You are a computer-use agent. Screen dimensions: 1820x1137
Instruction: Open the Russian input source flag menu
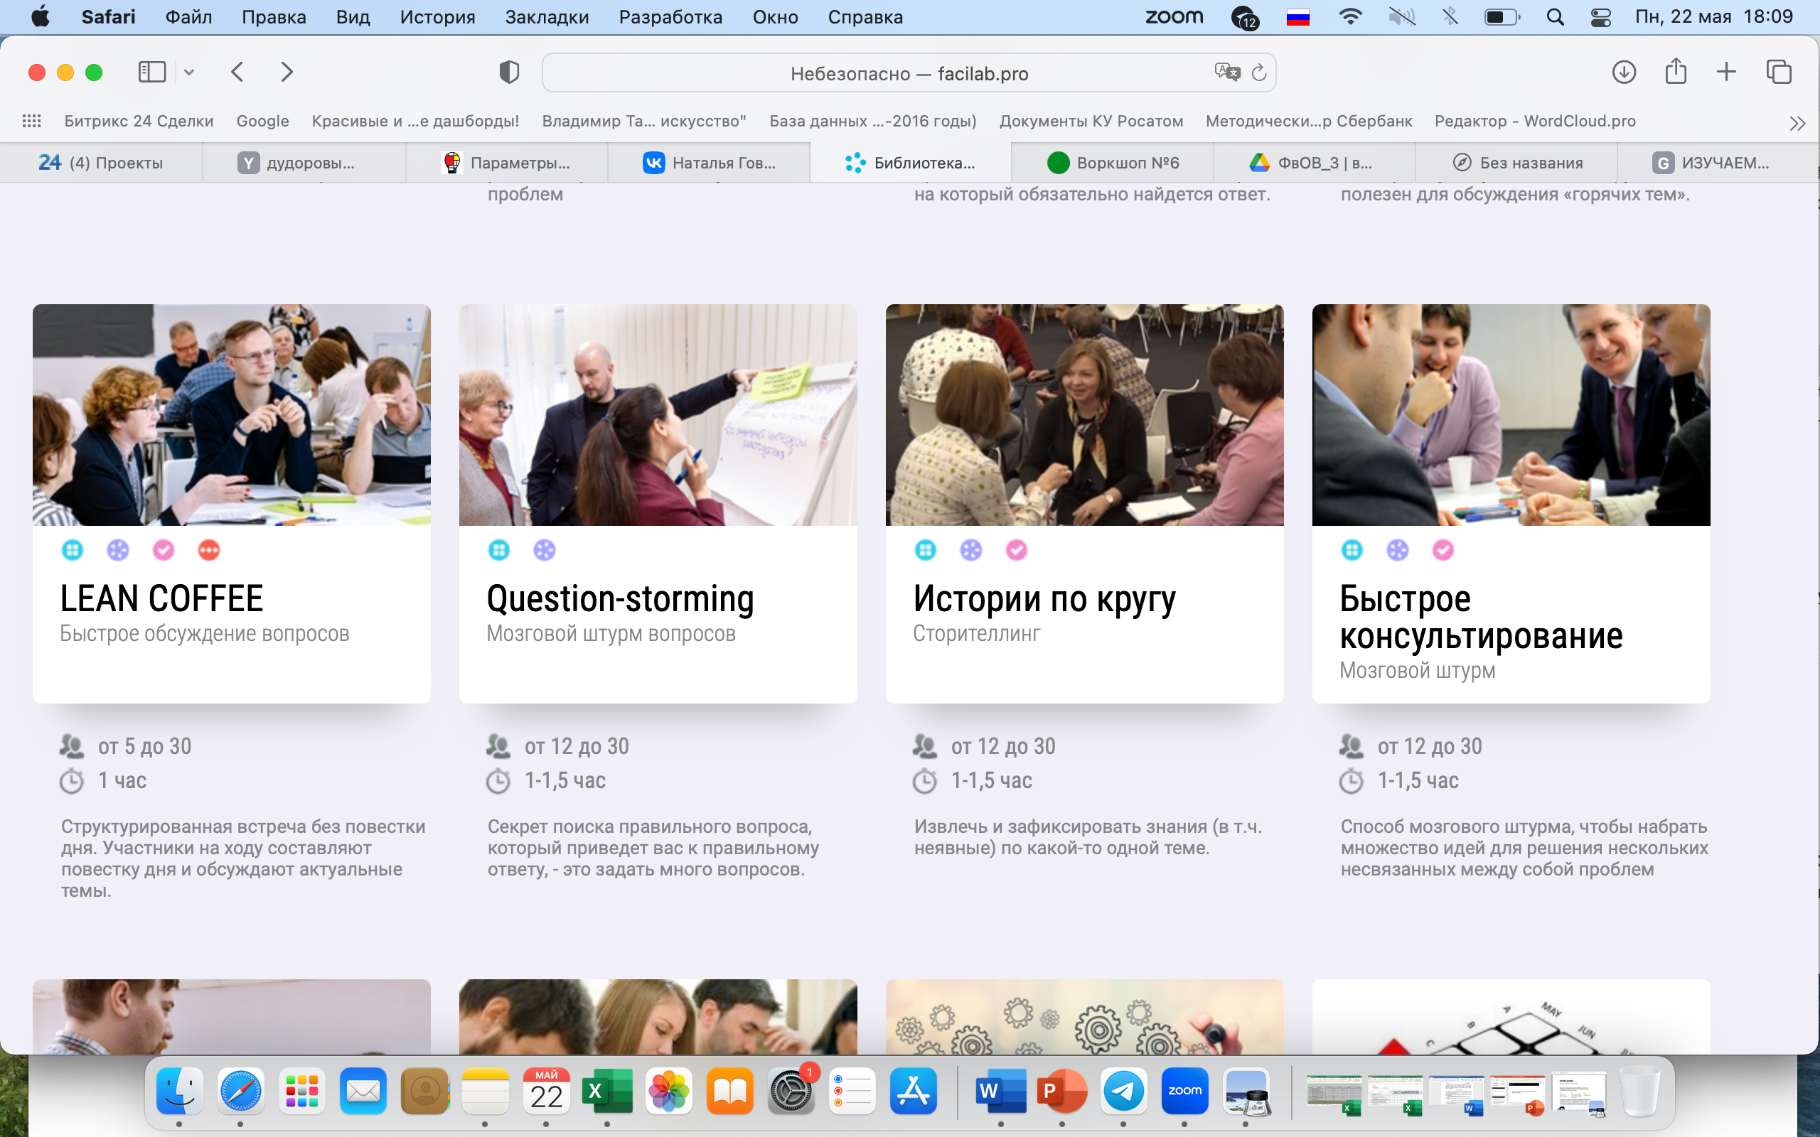coord(1298,17)
